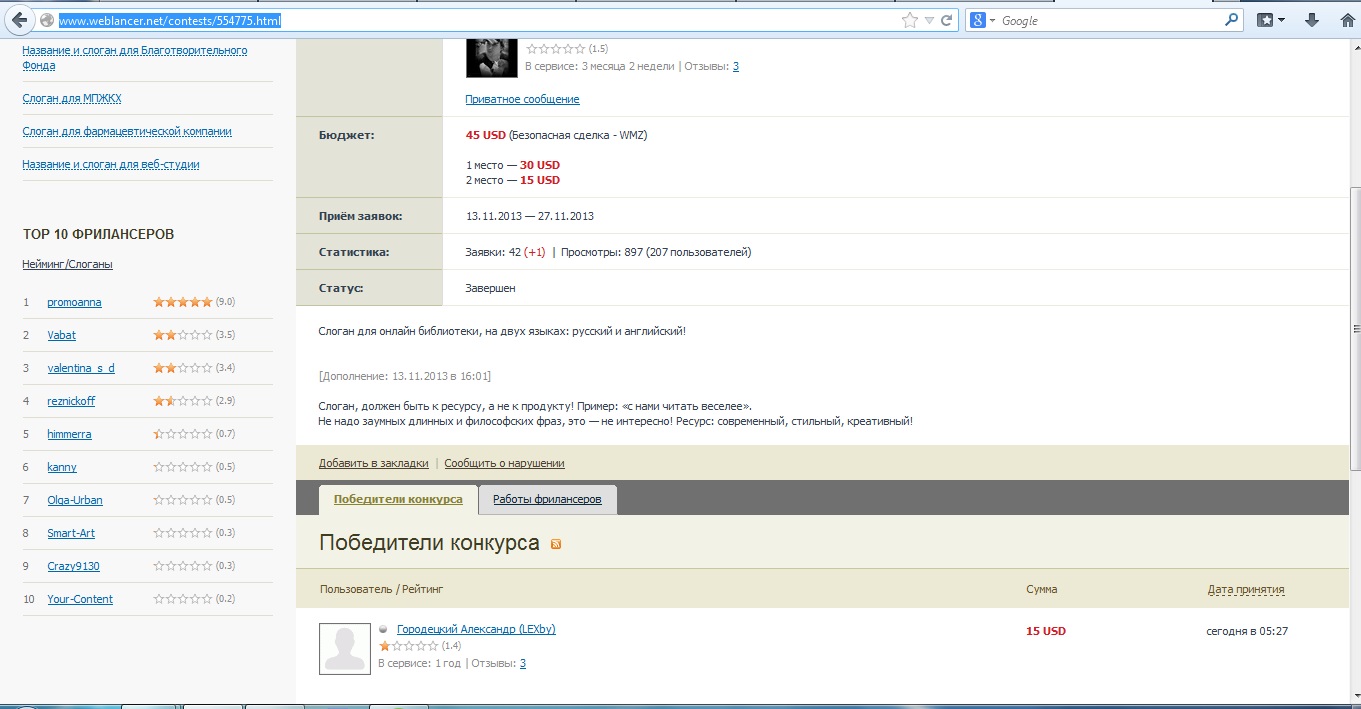This screenshot has width=1361, height=709.
Task: Click the 1 место — 30 USD line
Action: (513, 165)
